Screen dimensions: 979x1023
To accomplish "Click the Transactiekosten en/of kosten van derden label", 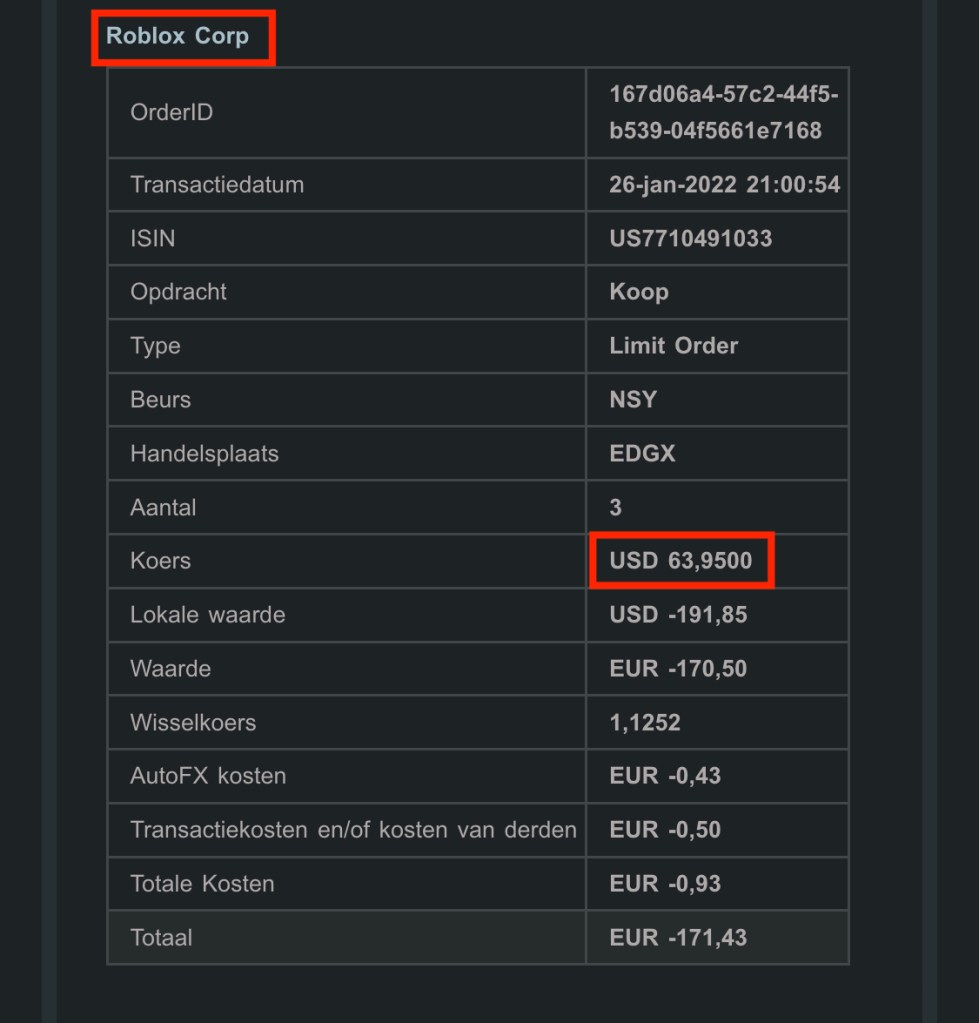I will (x=353, y=830).
